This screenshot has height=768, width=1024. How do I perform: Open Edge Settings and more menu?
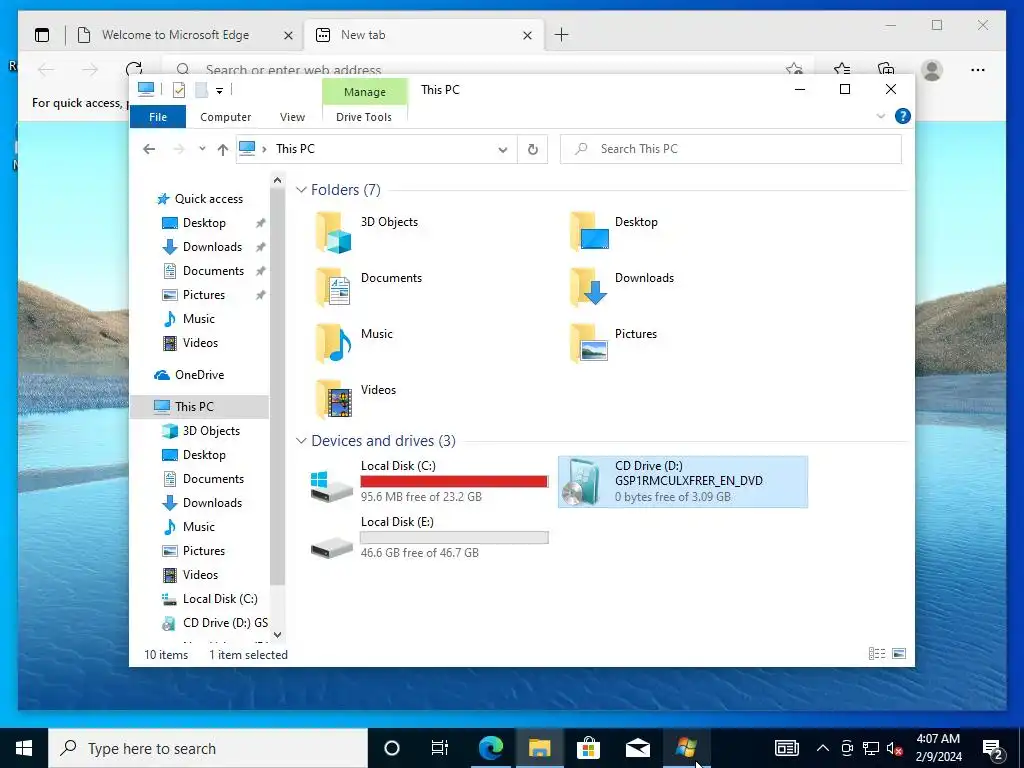[978, 70]
